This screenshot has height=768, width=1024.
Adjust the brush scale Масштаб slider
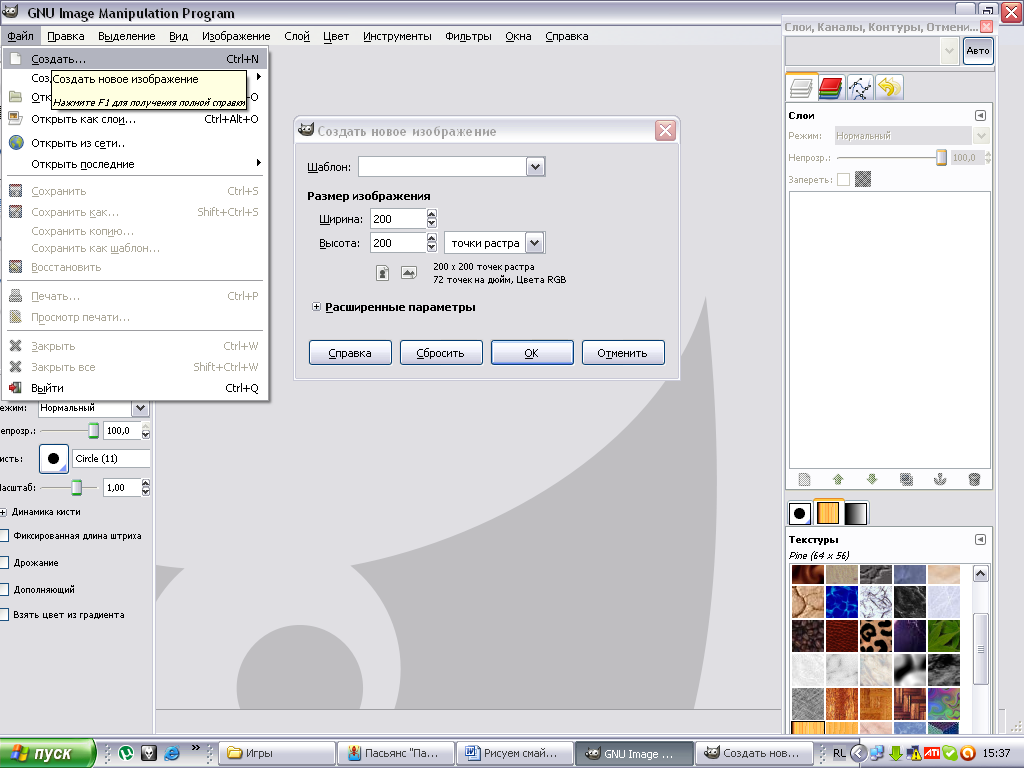76,487
